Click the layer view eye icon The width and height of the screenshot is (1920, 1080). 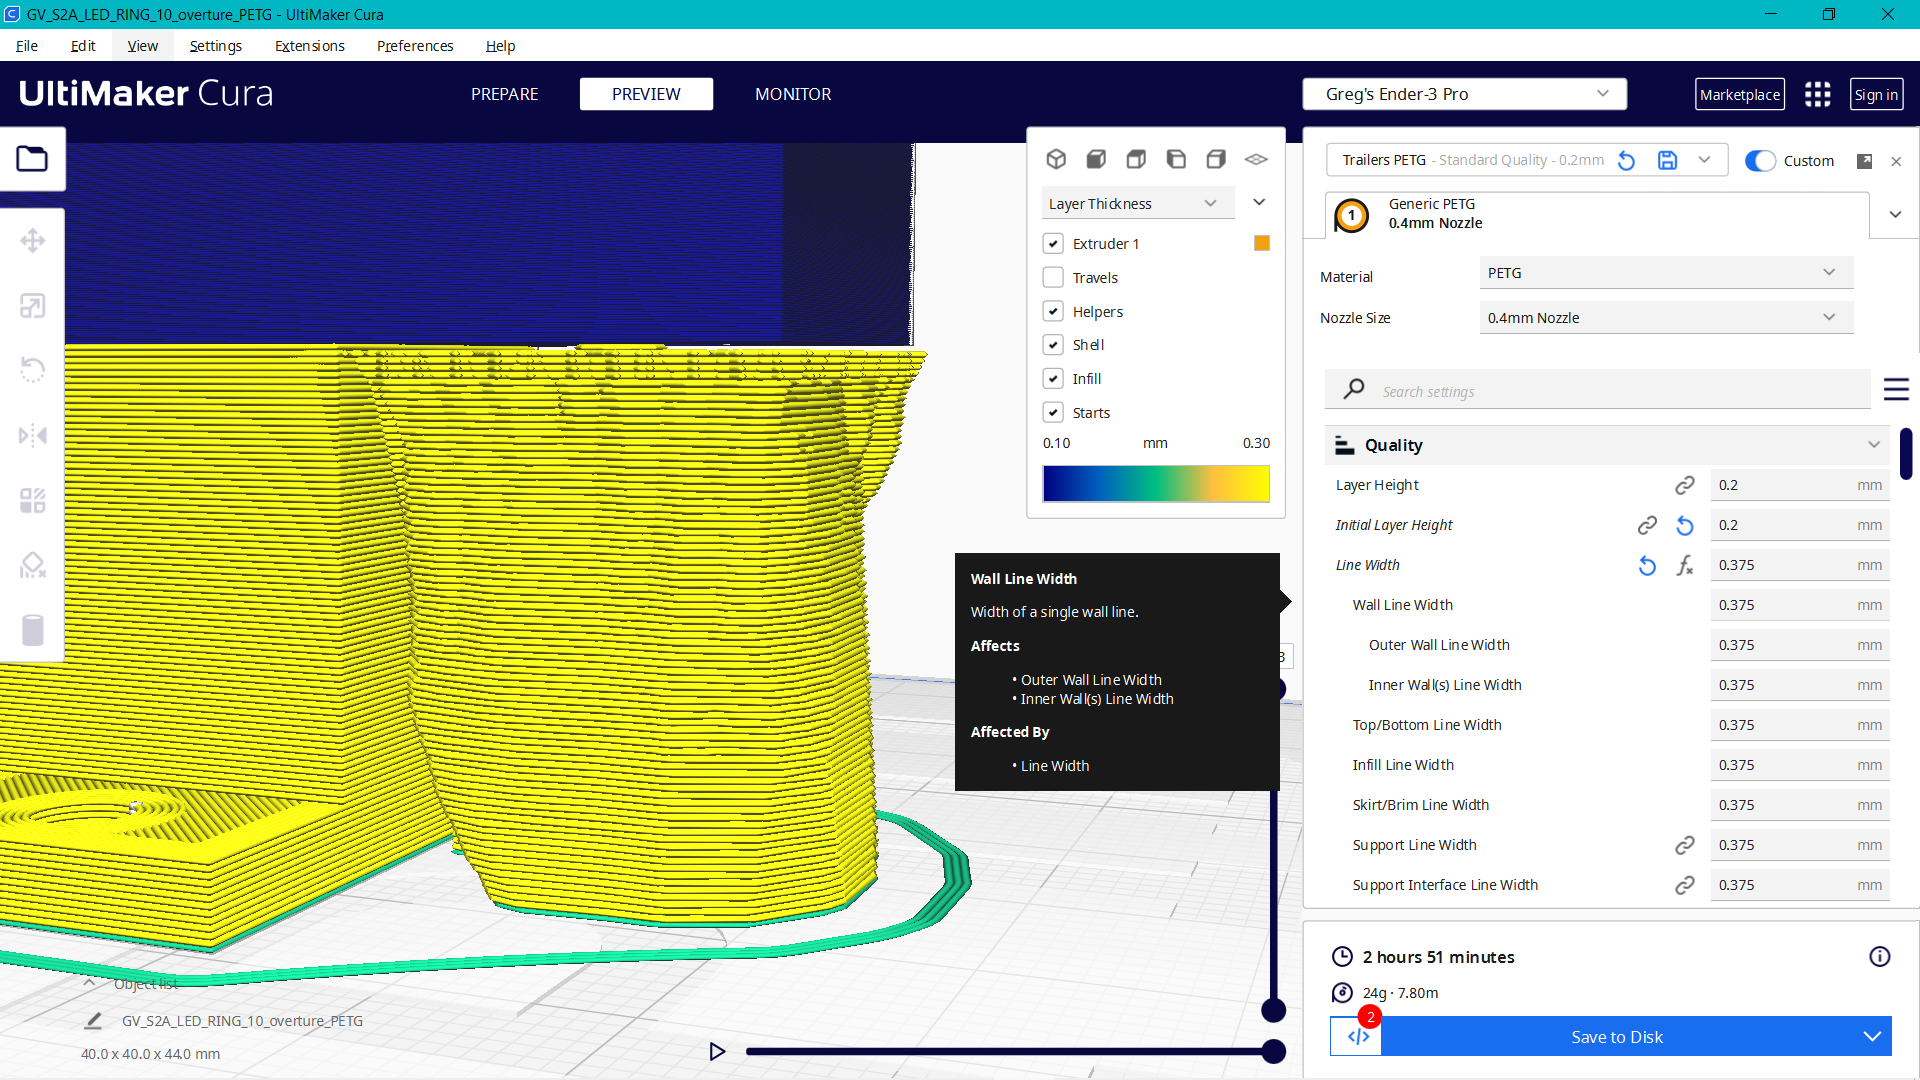(x=1256, y=159)
